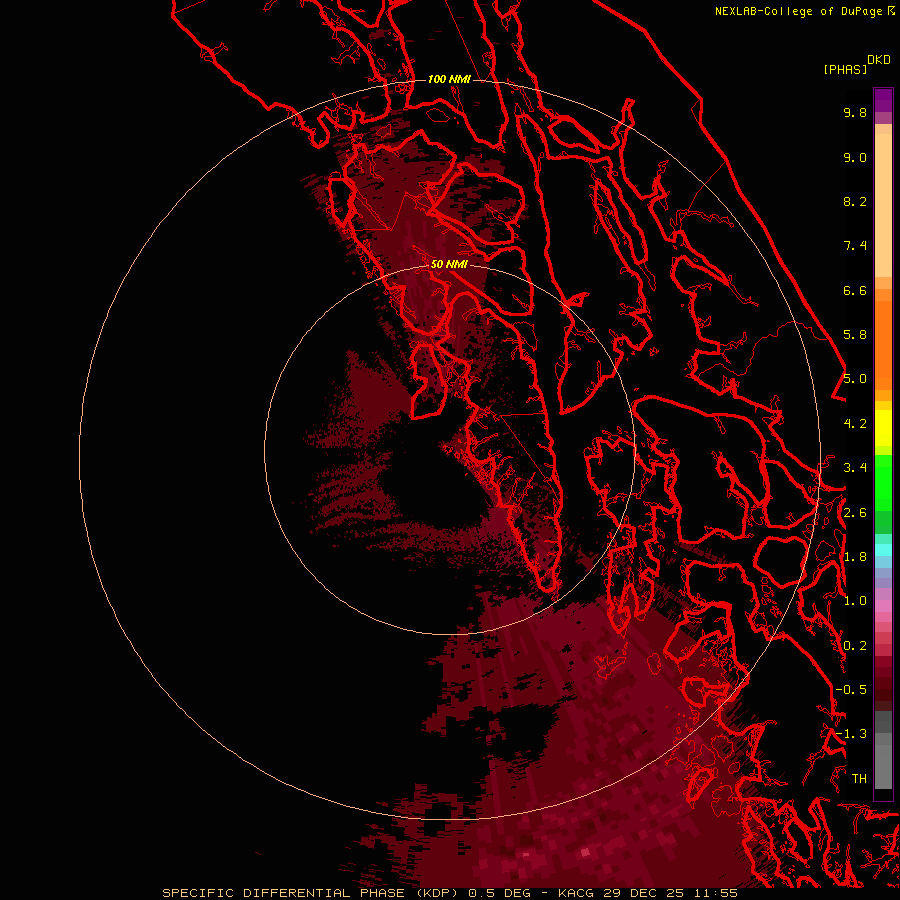Click the 4.2 value on the color scale
The height and width of the screenshot is (900, 900).
pyautogui.click(x=855, y=424)
